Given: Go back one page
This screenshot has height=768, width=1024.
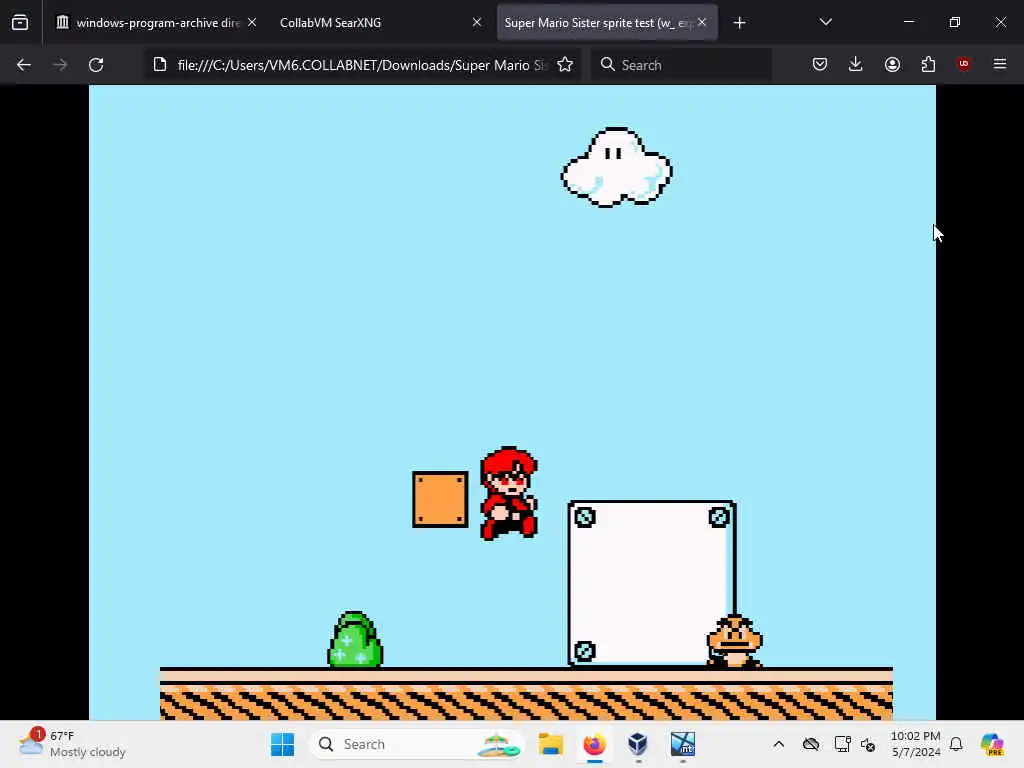Looking at the screenshot, I should 24,65.
